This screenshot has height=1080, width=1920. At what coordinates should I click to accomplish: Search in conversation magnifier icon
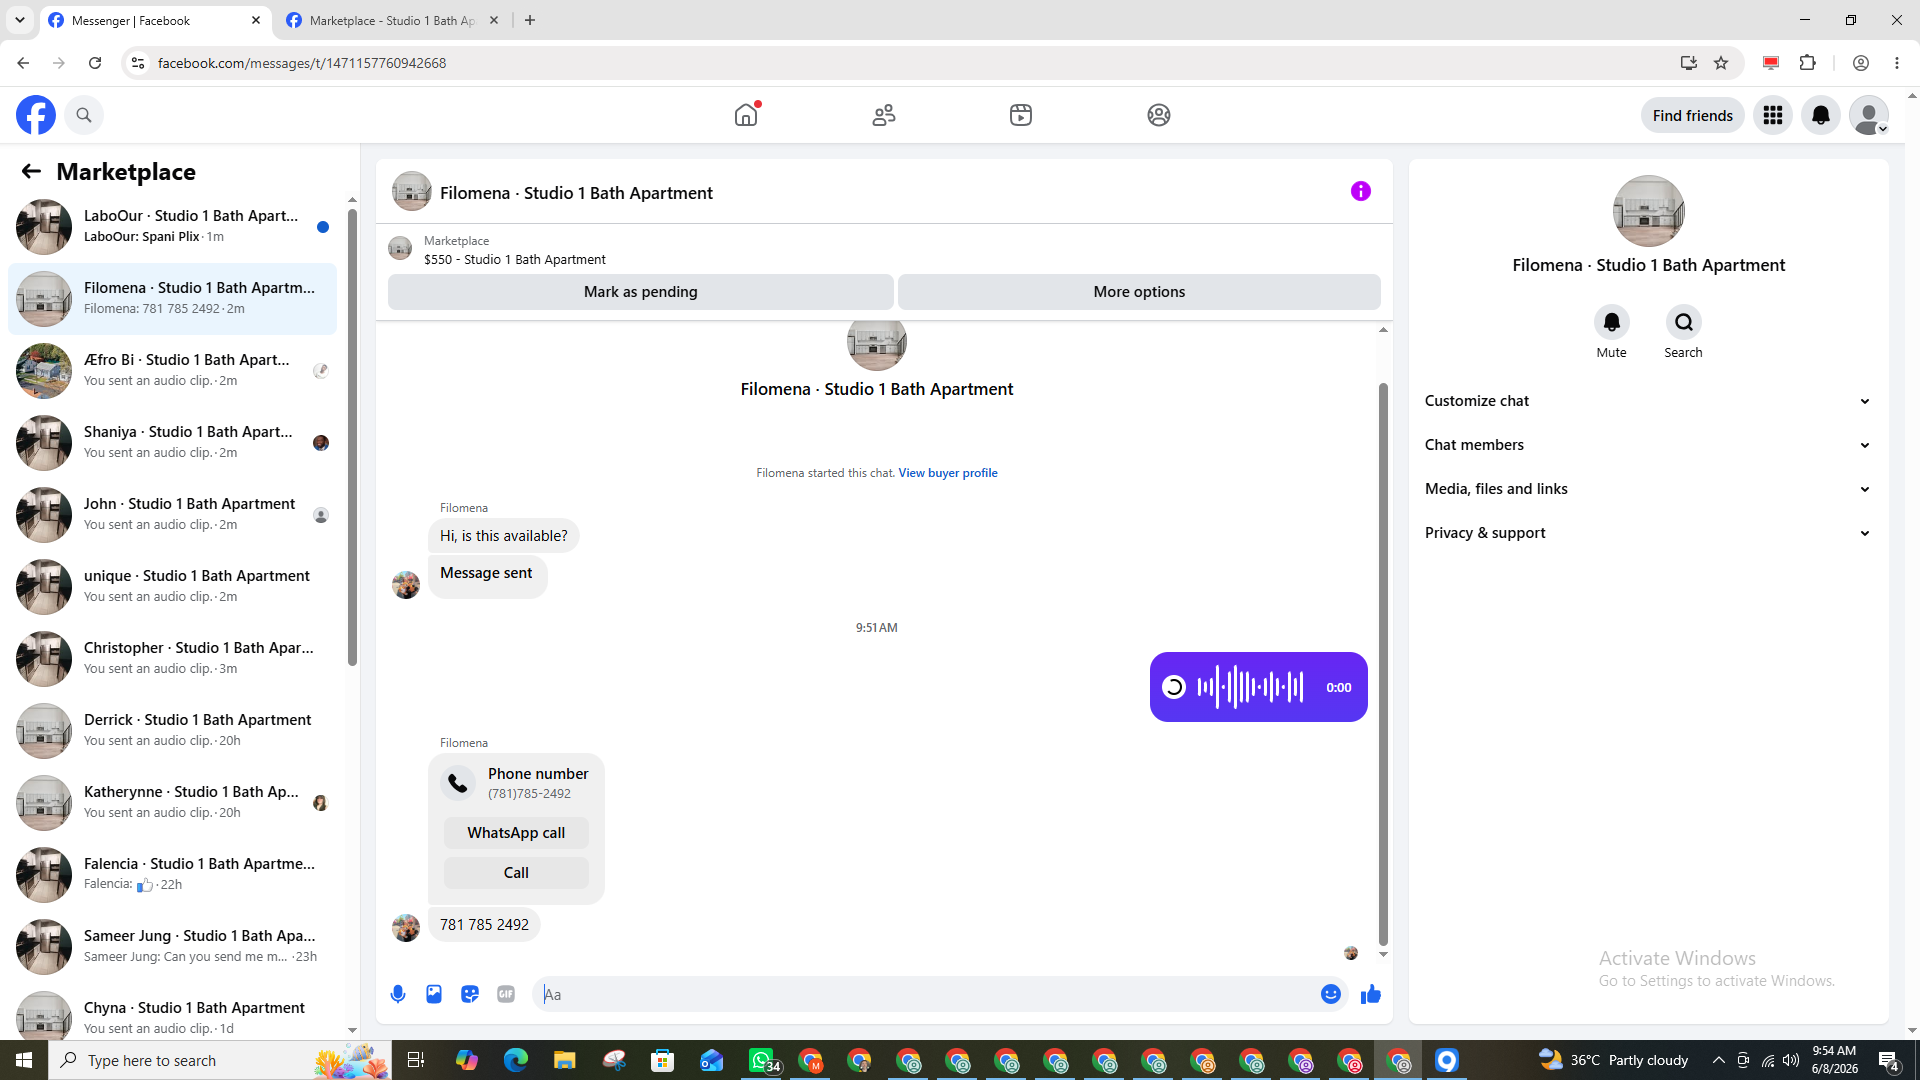(x=1684, y=322)
